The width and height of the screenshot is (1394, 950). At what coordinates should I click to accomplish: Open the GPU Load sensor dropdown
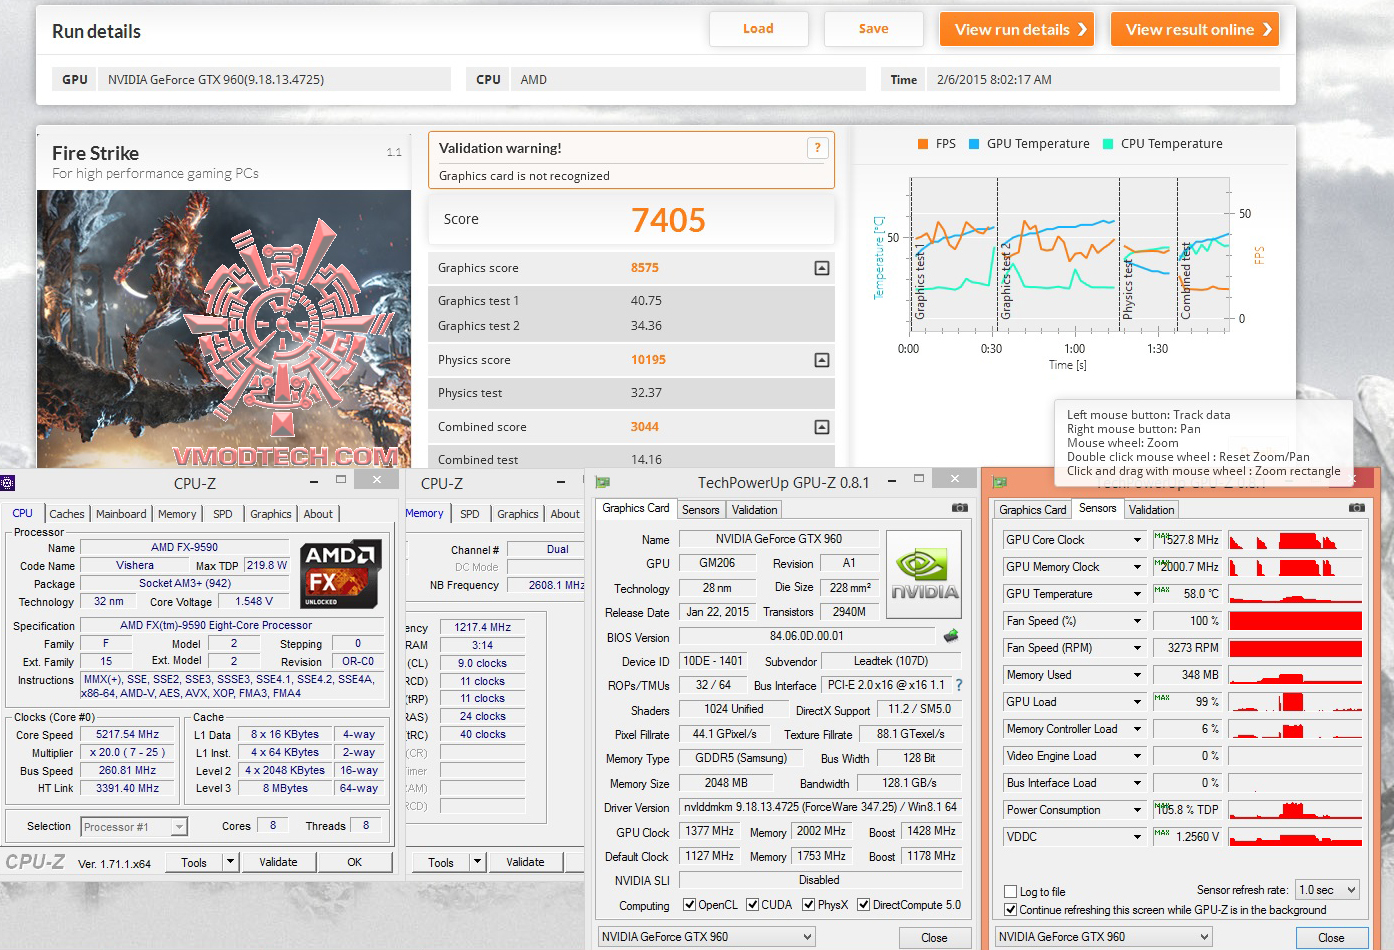1137,702
